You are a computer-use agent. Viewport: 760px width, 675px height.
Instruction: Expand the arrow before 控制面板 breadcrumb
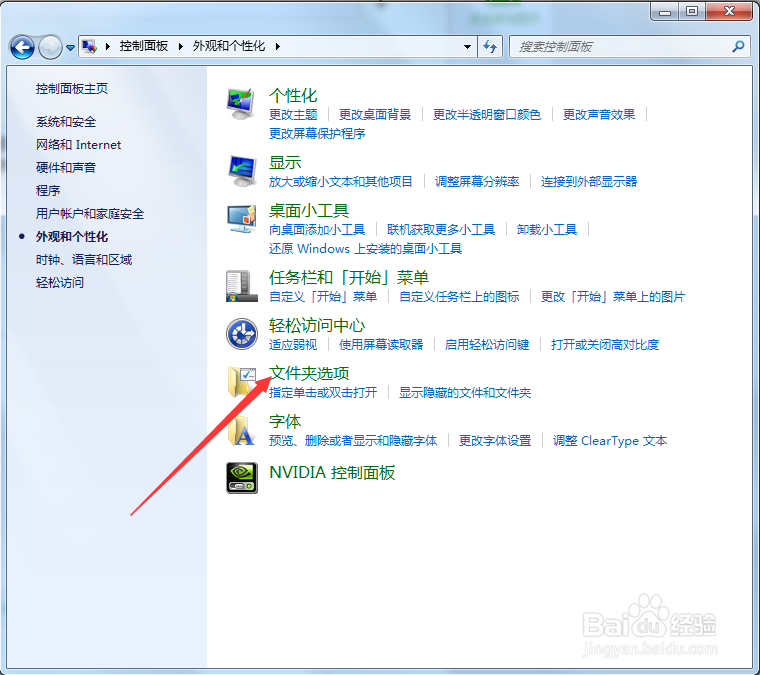(108, 47)
